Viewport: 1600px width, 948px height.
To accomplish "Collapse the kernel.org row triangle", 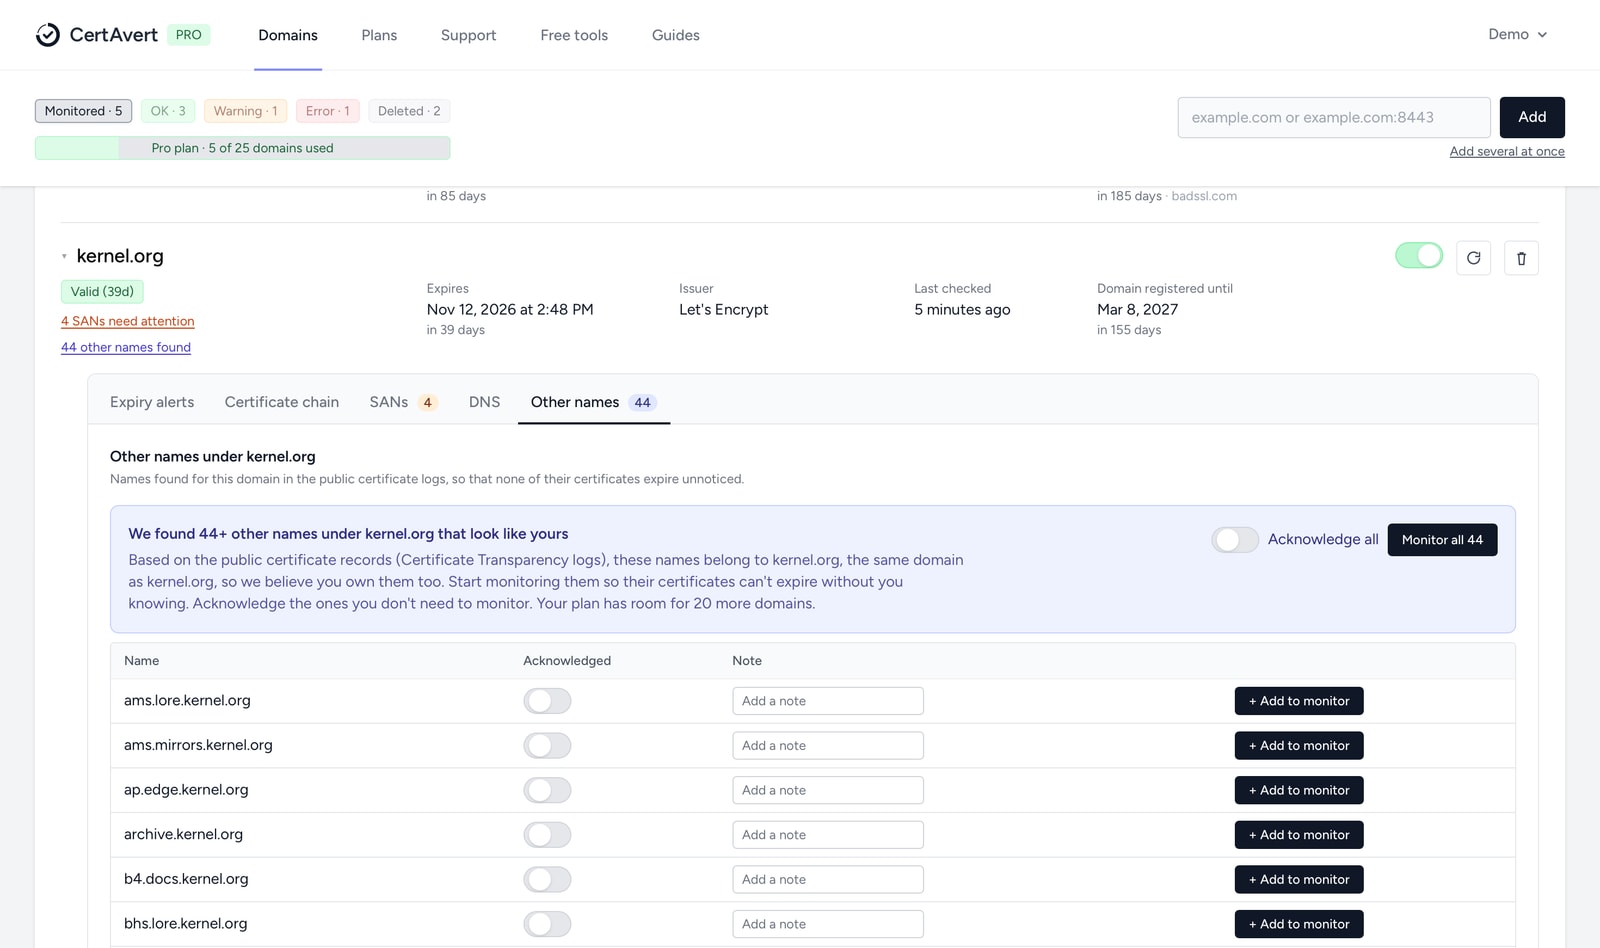I will [x=64, y=257].
